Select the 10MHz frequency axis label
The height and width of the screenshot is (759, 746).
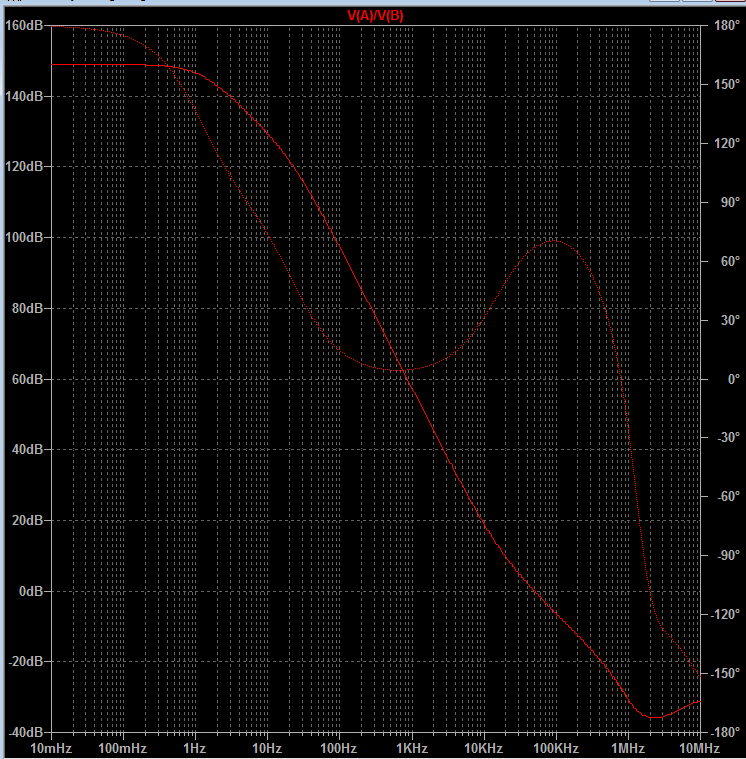tap(699, 748)
